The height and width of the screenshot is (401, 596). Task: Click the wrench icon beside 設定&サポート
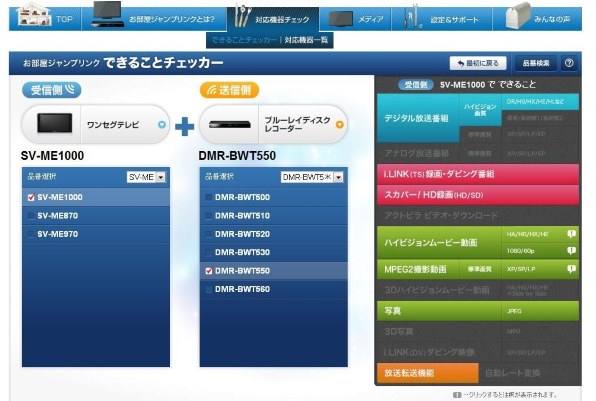coord(412,17)
